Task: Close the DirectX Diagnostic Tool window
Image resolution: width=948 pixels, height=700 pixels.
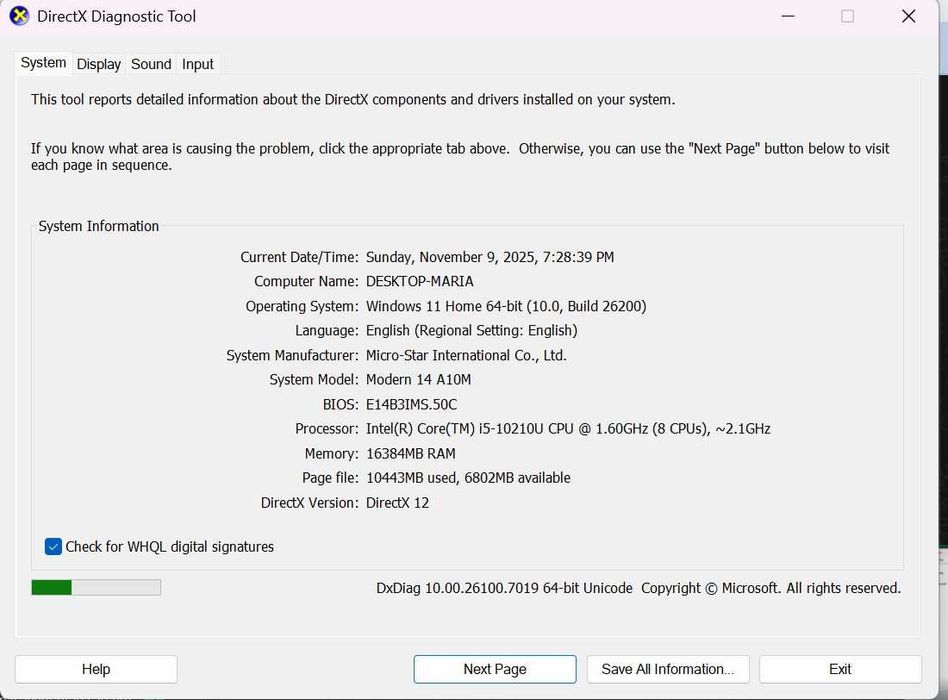Action: click(x=908, y=16)
